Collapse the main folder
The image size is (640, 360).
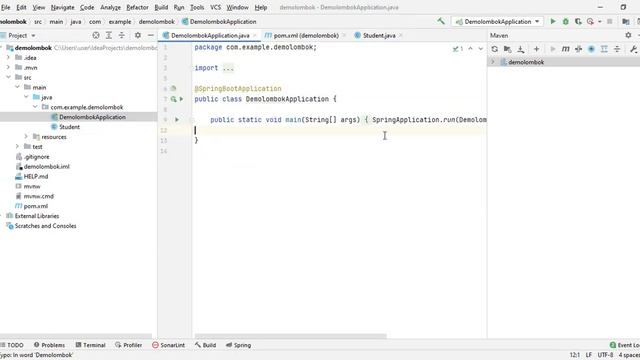17,87
